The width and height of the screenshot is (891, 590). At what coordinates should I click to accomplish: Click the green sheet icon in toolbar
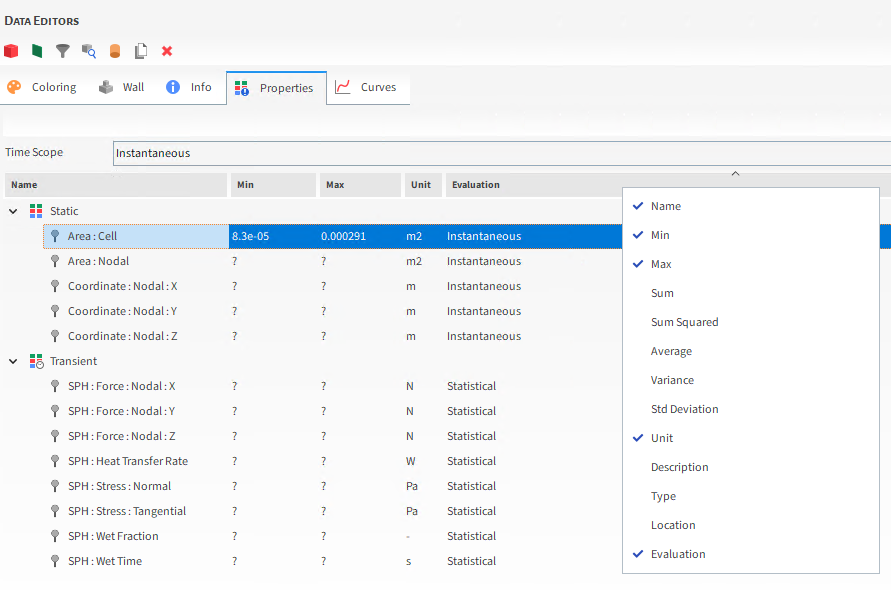(37, 51)
